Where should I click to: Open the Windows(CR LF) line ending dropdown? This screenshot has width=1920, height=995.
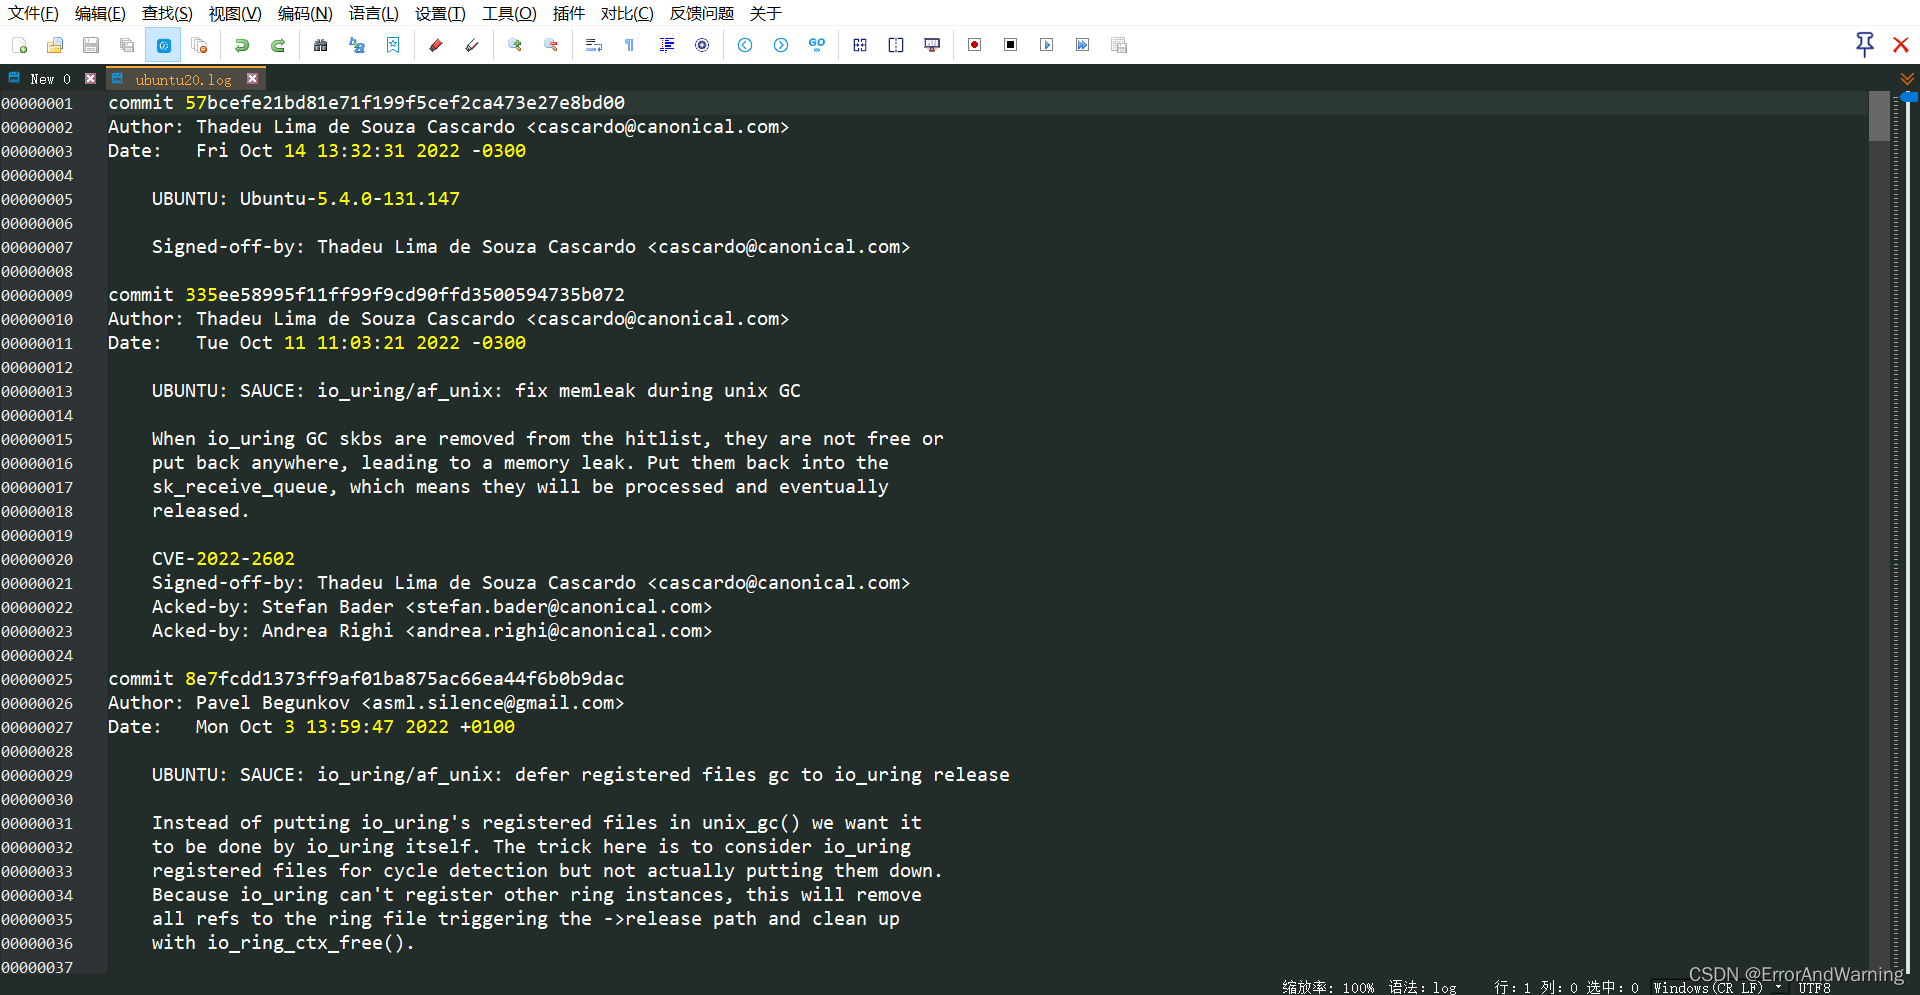coord(1717,987)
